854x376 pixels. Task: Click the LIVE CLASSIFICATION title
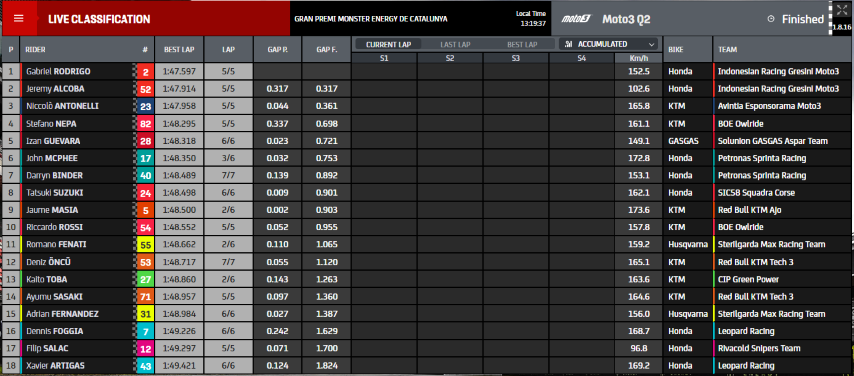99,19
